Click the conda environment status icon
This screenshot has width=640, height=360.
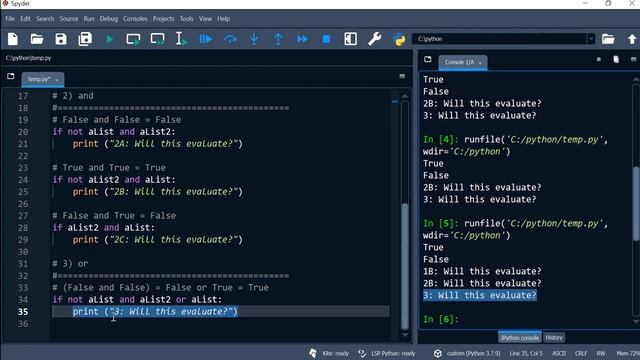point(438,353)
